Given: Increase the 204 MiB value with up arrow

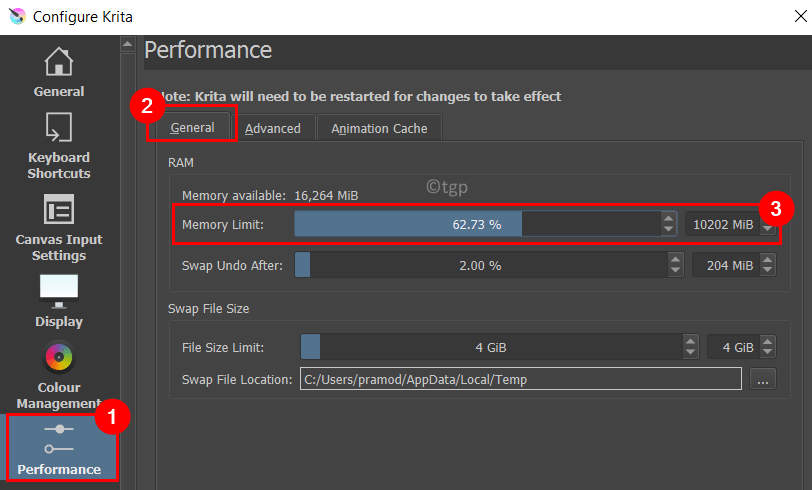Looking at the screenshot, I should click(x=767, y=260).
